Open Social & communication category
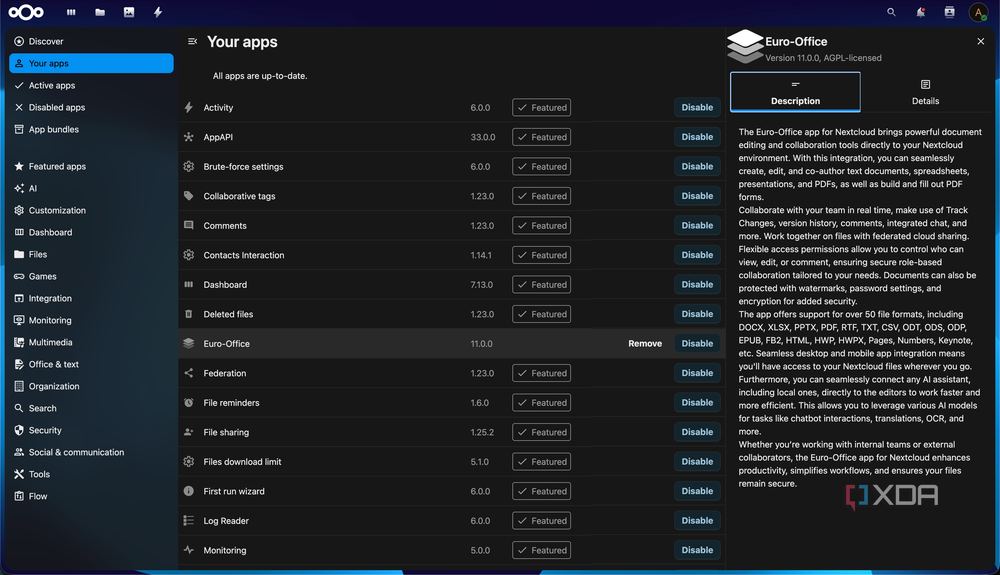Screen dimensions: 1000x575 click(x=91, y=452)
